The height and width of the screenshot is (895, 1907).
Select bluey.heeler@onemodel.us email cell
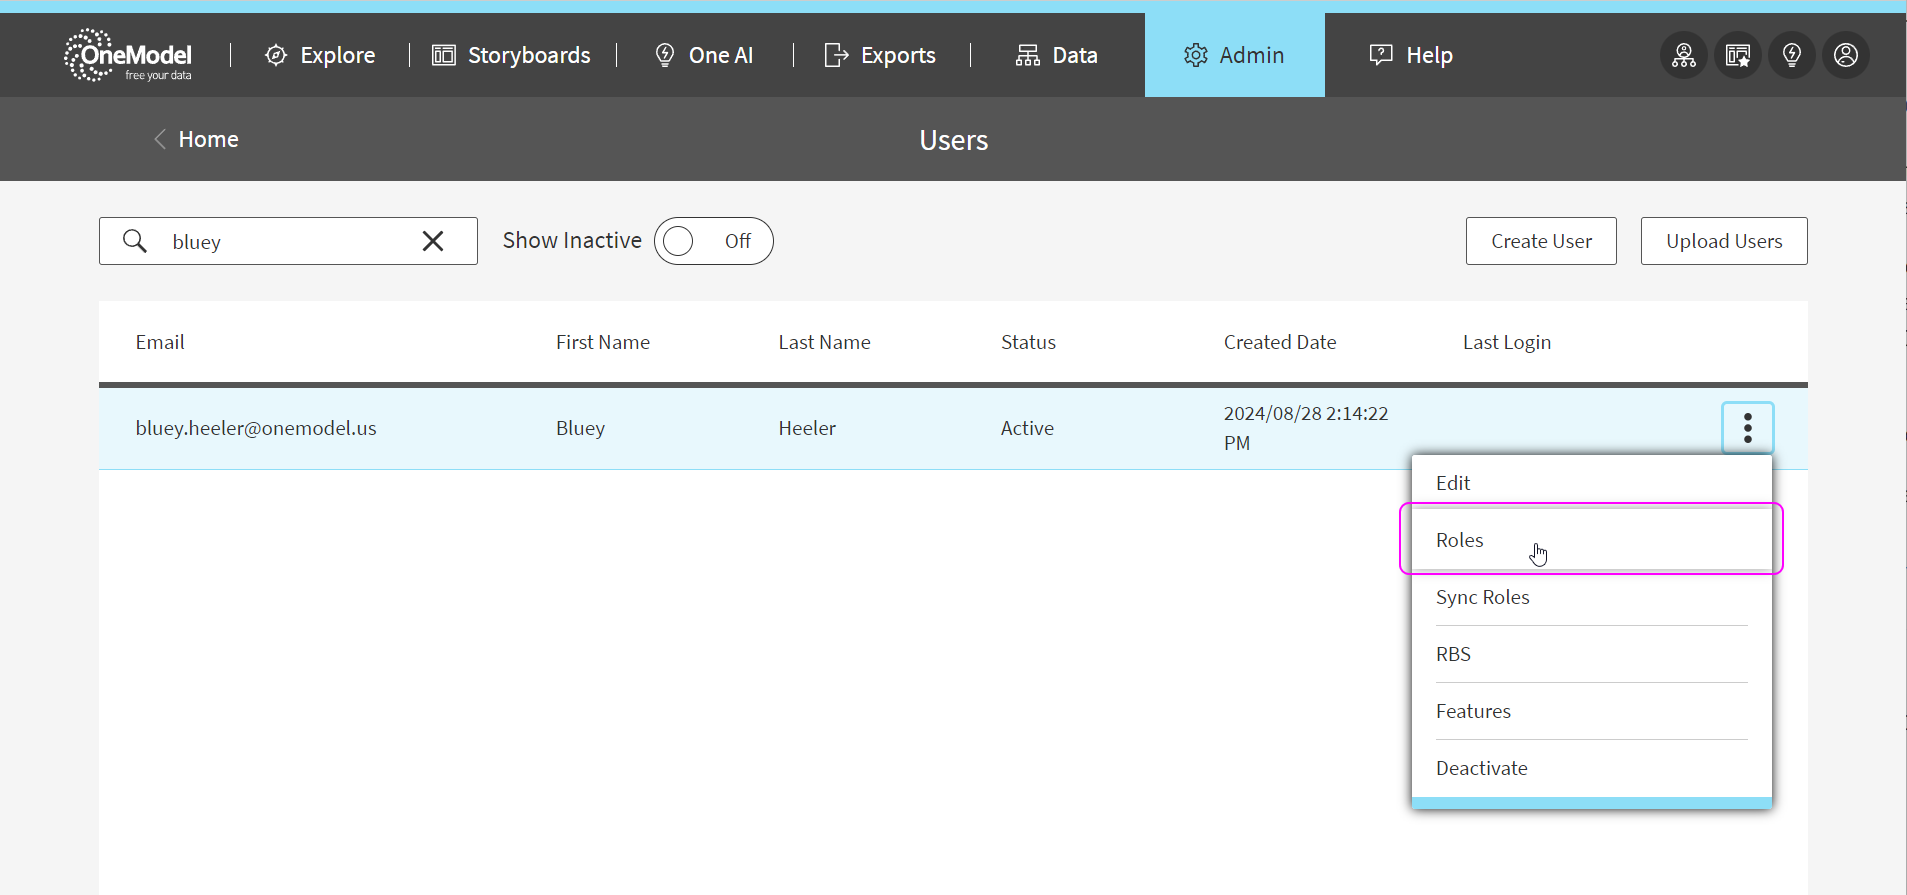(256, 428)
